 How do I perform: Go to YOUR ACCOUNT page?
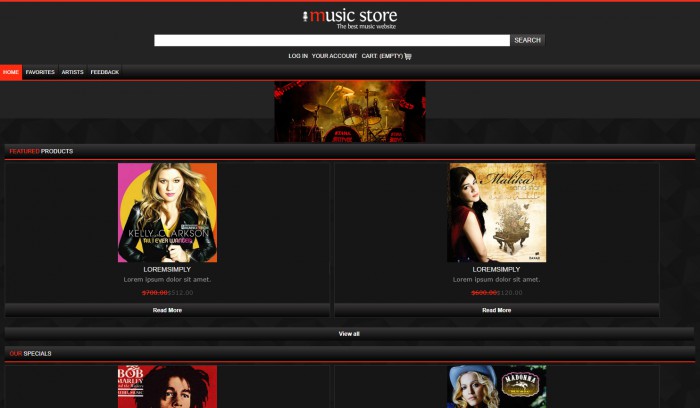click(x=334, y=56)
